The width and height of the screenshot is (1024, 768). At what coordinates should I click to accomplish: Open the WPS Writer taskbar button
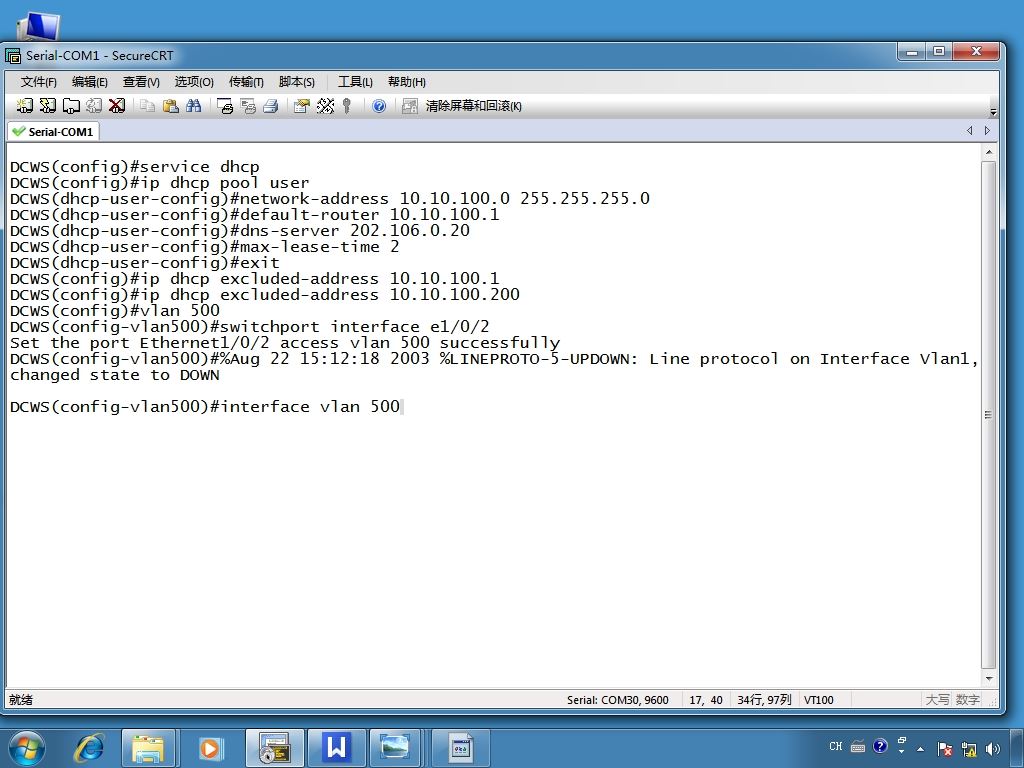(336, 748)
